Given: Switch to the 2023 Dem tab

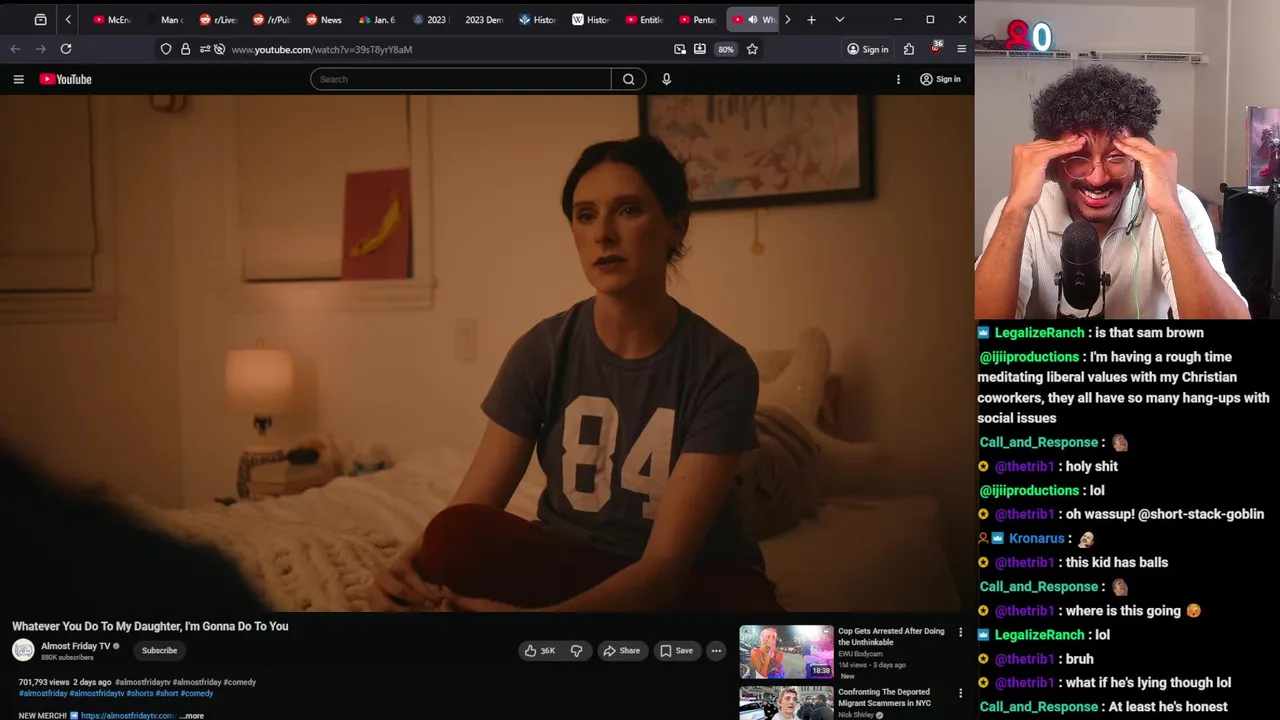Looking at the screenshot, I should tap(484, 19).
